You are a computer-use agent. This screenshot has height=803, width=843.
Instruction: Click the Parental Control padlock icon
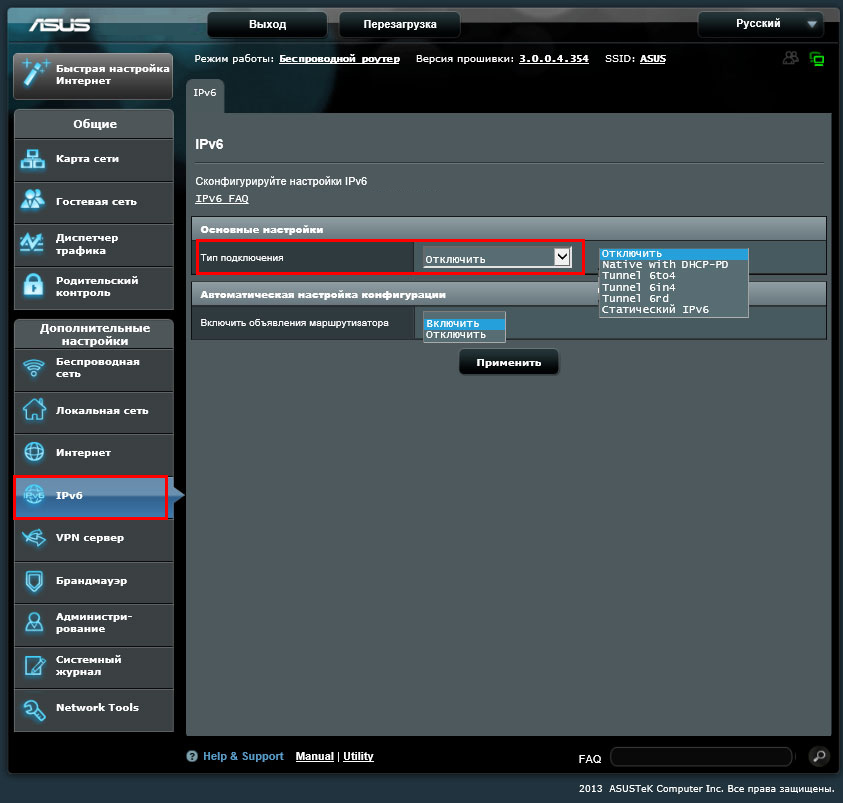point(34,286)
